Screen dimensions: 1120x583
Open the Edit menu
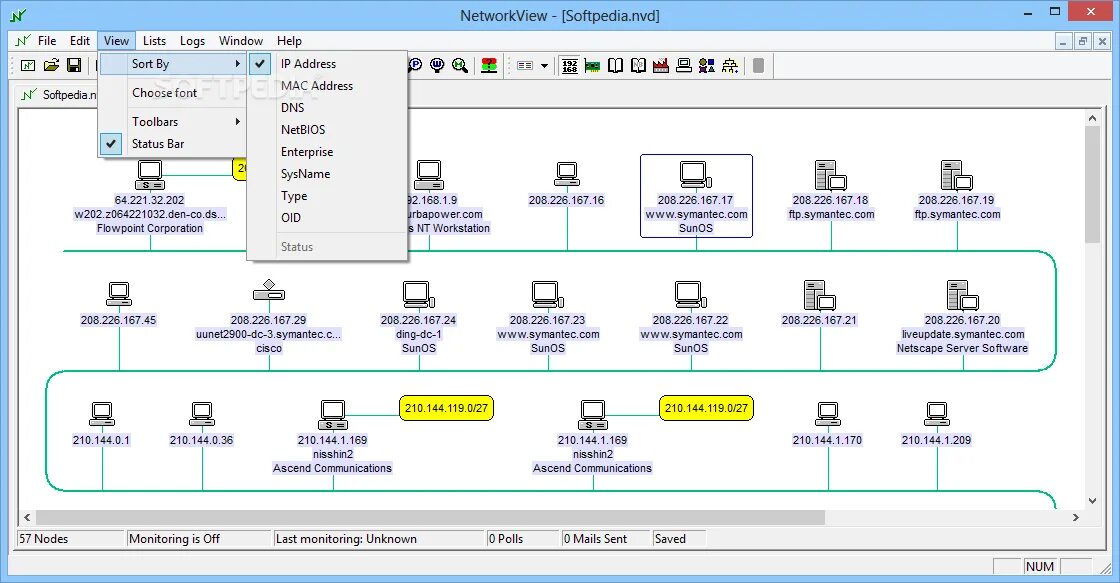(x=80, y=41)
